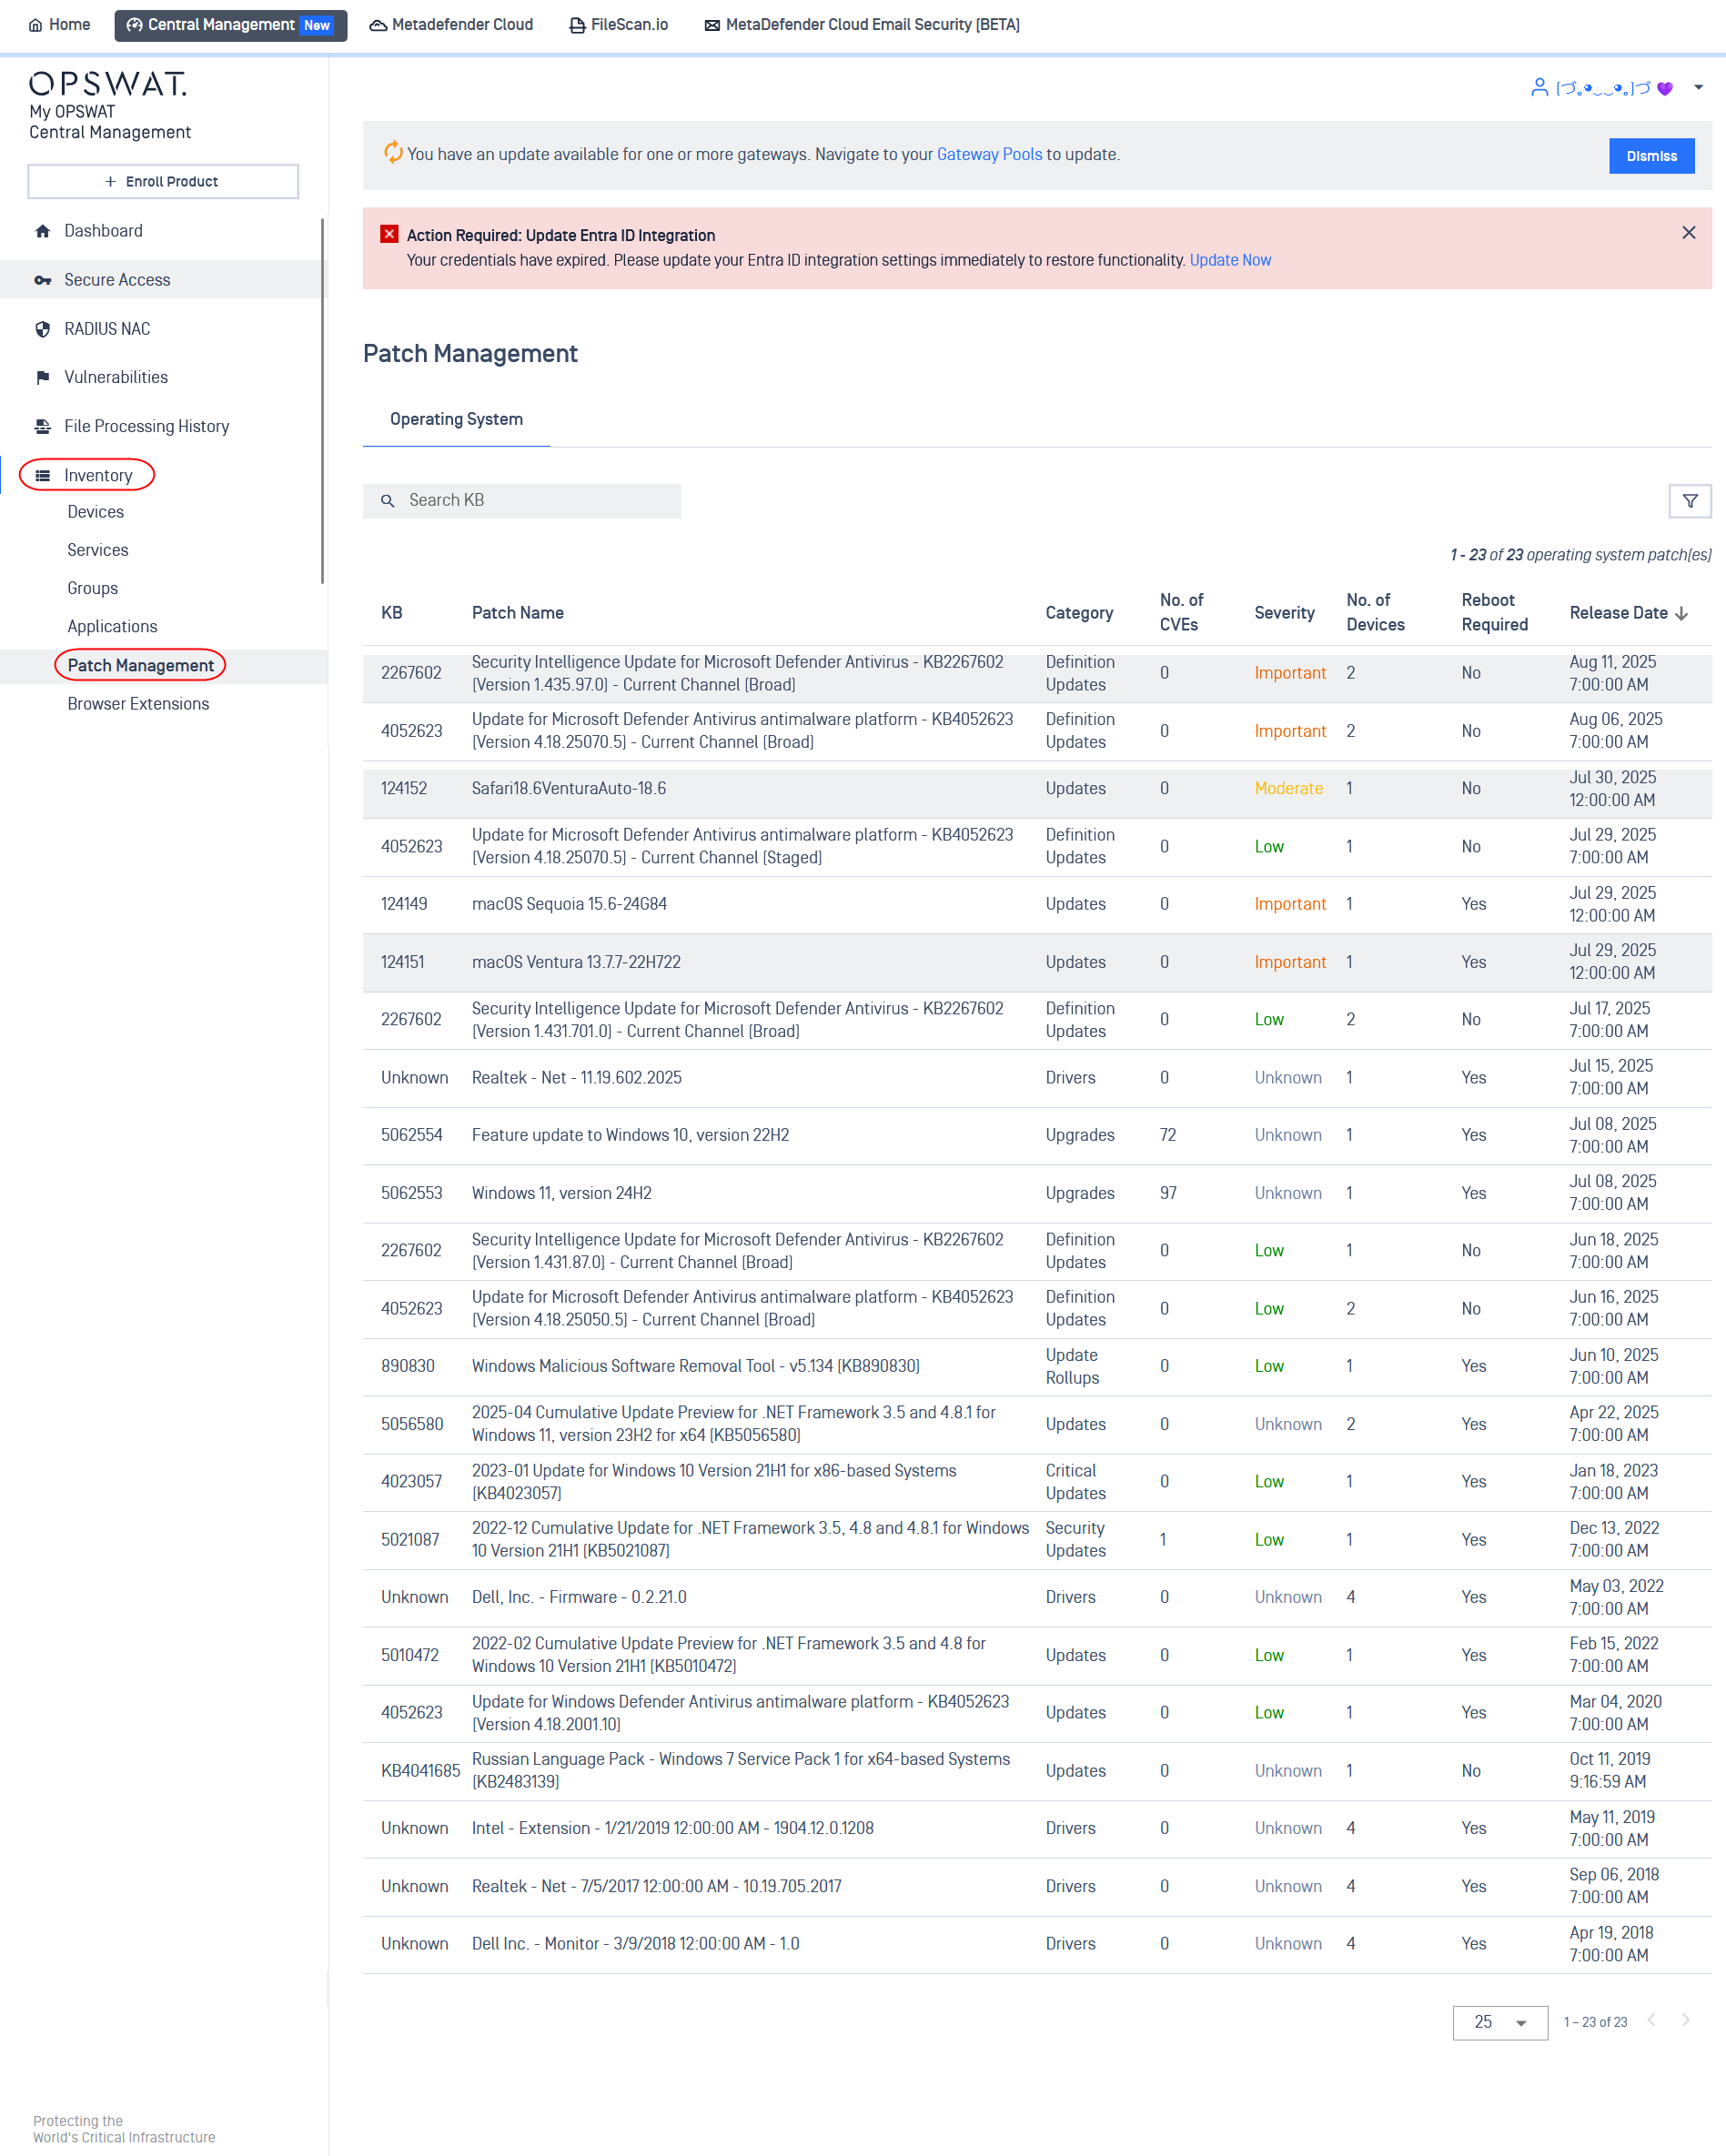Select KB 890830 cell

pos(408,1366)
